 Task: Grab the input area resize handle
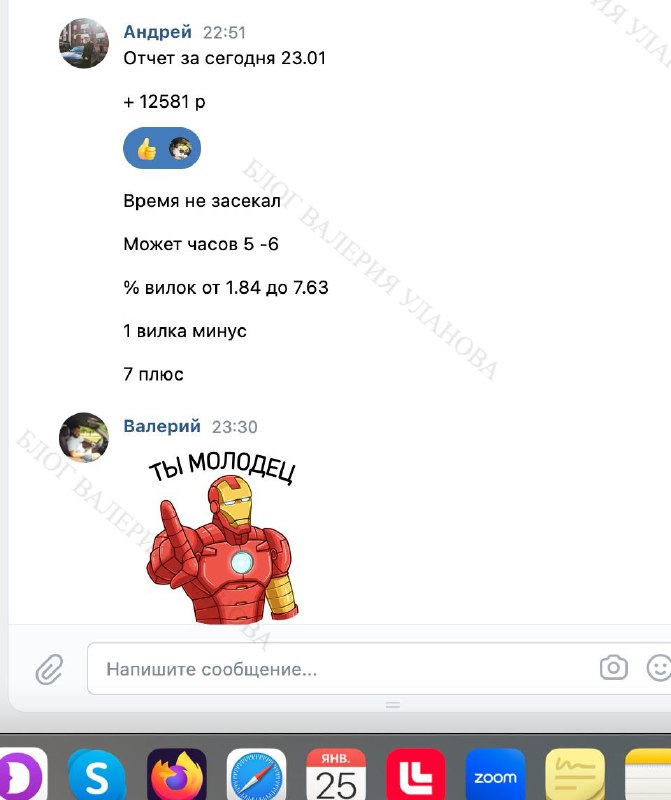pos(392,705)
